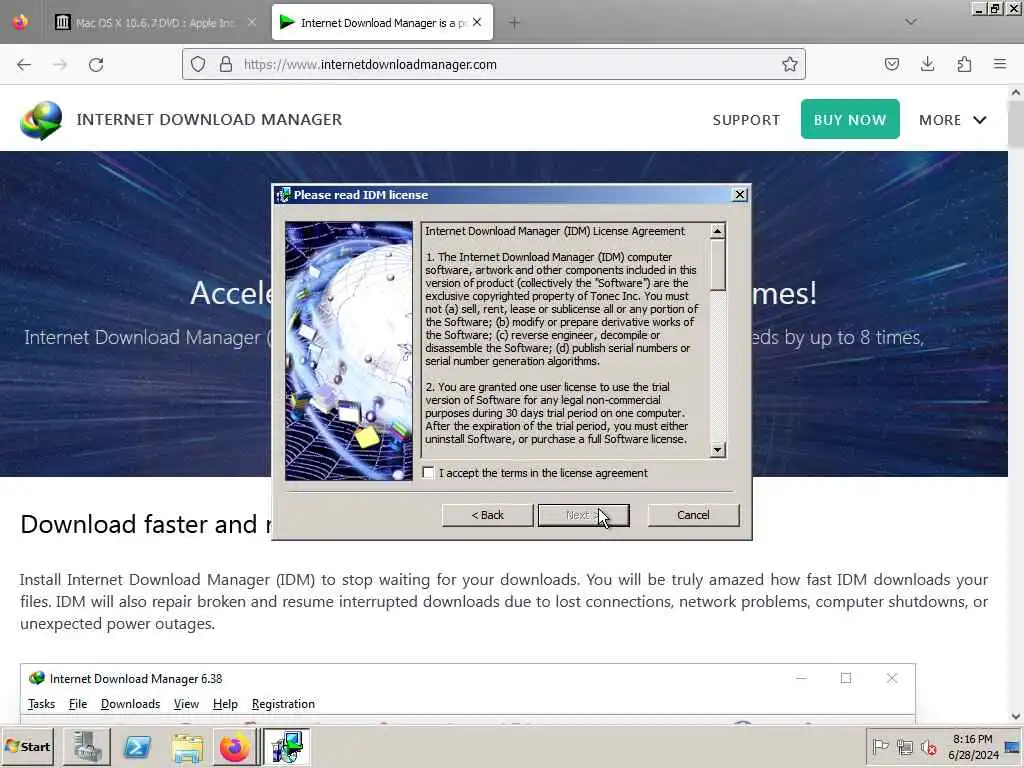Switch to the Mac OS X 10.6.7 DVD tab

(x=154, y=22)
